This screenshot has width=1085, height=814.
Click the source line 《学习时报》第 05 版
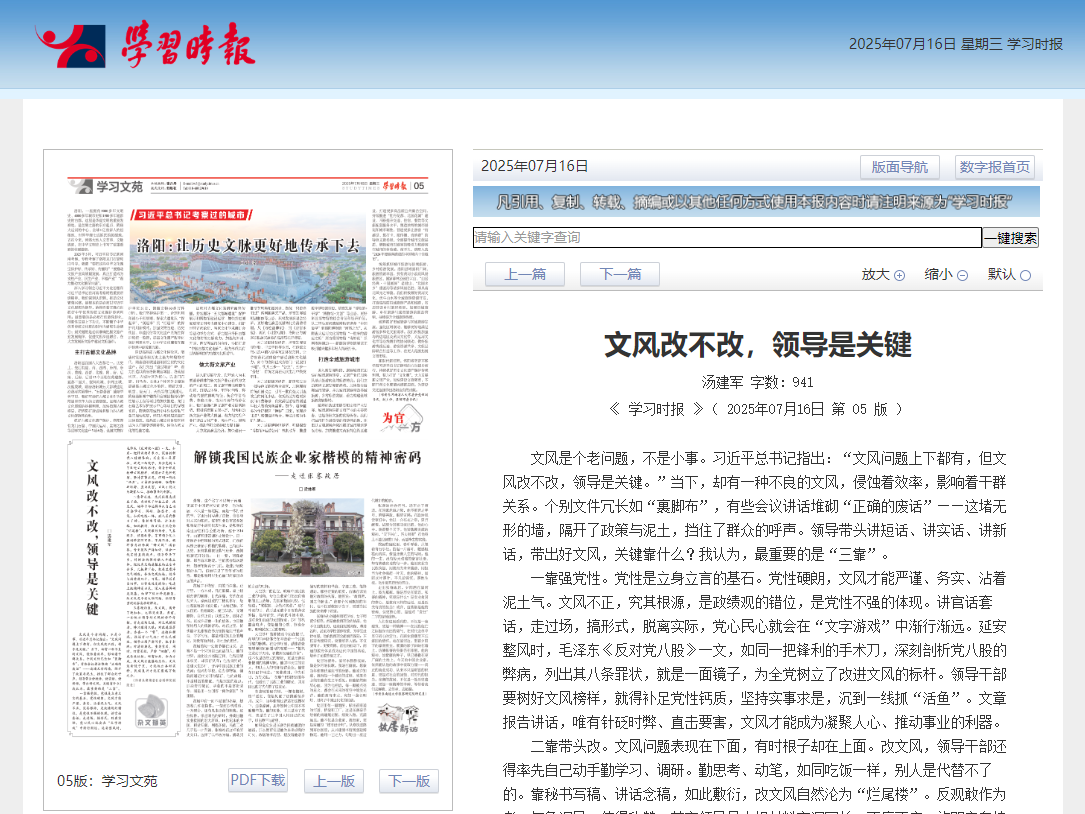click(x=758, y=409)
